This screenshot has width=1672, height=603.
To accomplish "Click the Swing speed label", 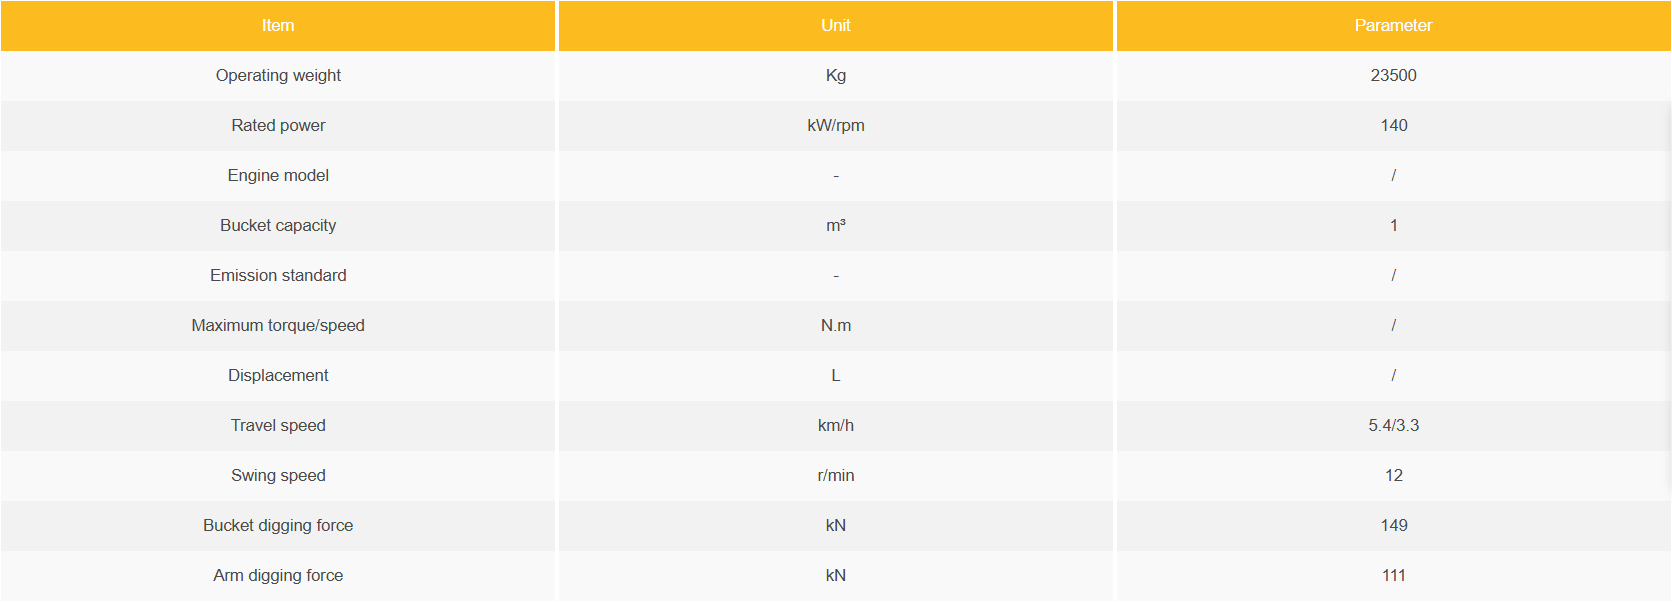I will [278, 476].
